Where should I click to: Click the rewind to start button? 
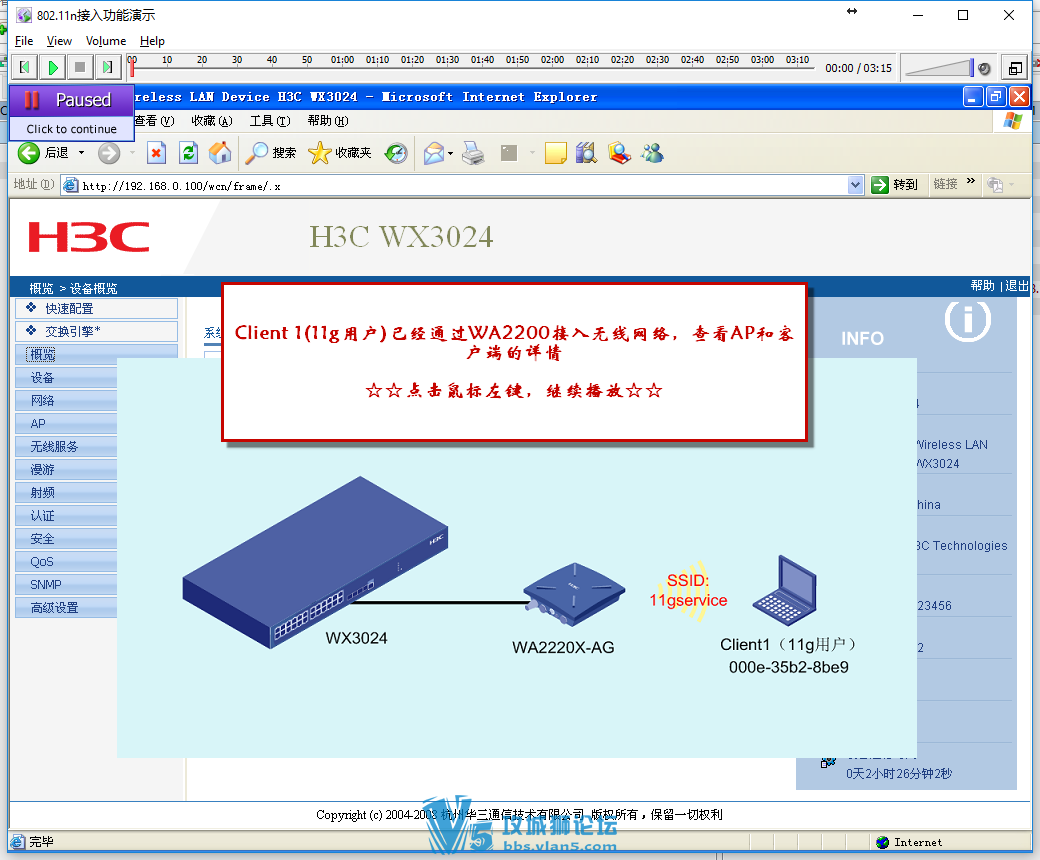click(25, 67)
